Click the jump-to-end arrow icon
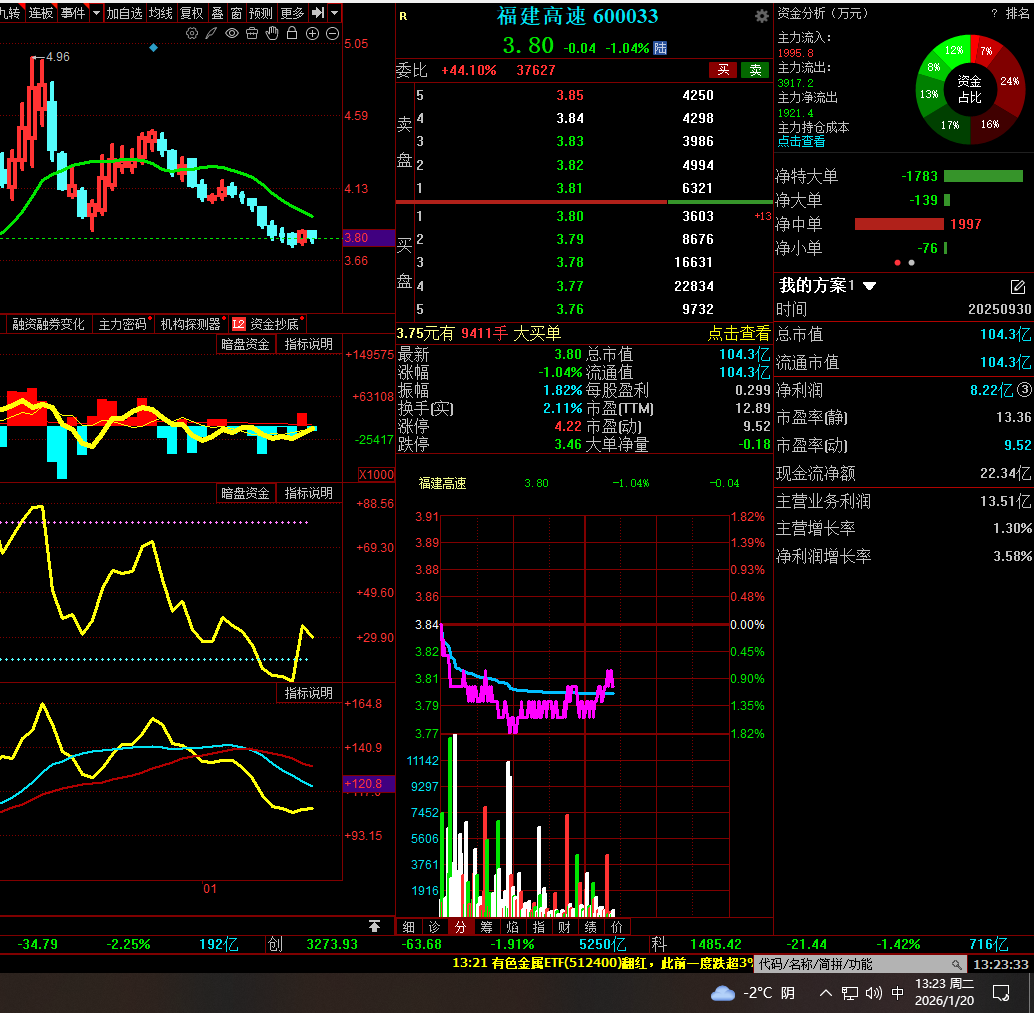The image size is (1034, 1013). point(318,13)
